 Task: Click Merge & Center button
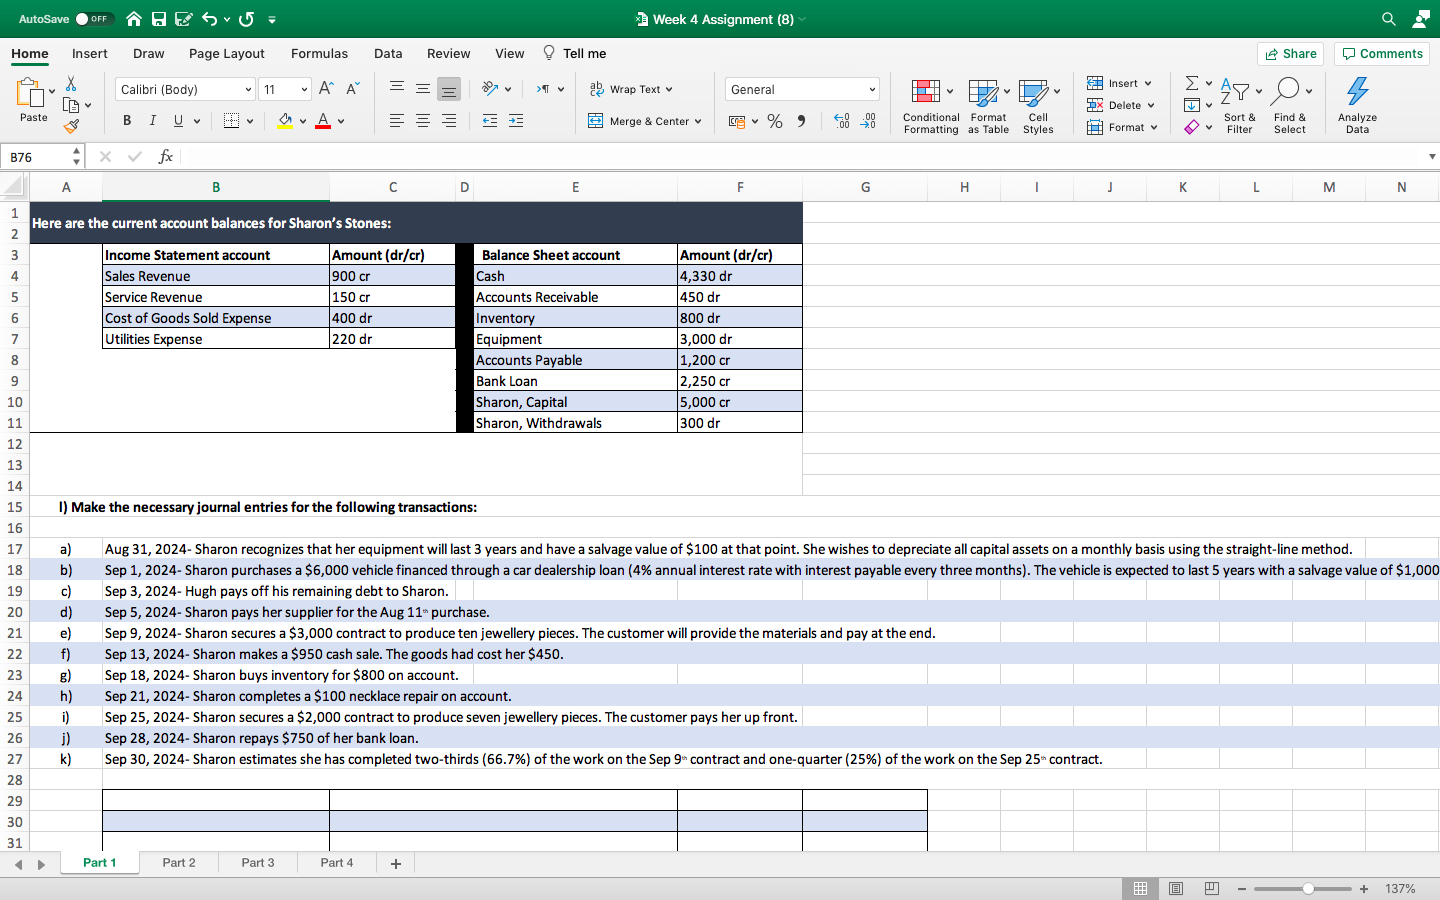[x=645, y=121]
